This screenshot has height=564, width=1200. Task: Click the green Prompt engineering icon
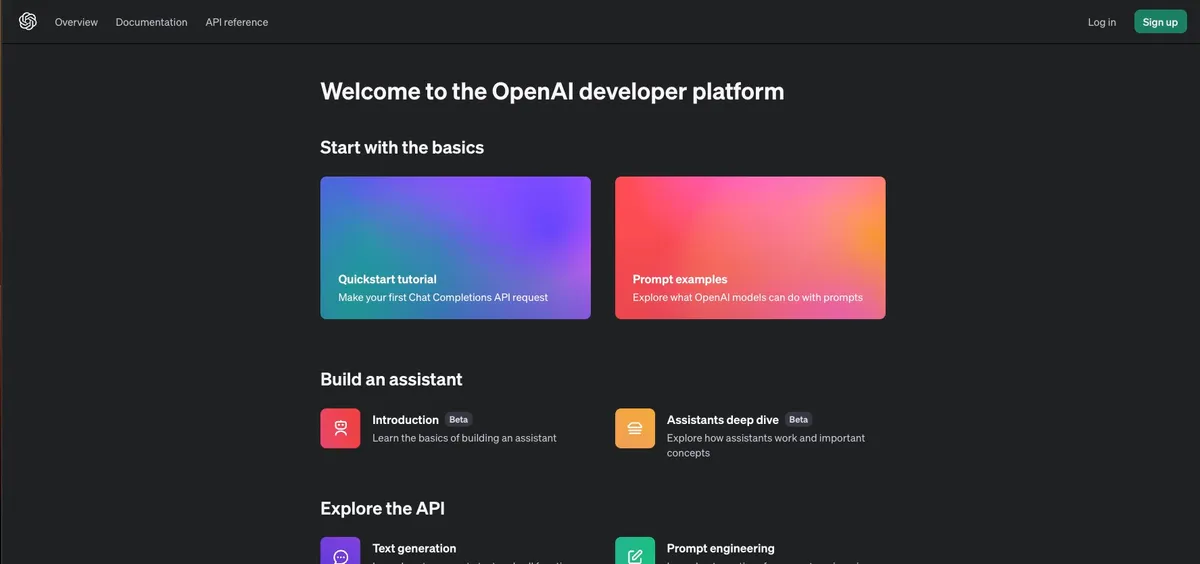point(635,551)
